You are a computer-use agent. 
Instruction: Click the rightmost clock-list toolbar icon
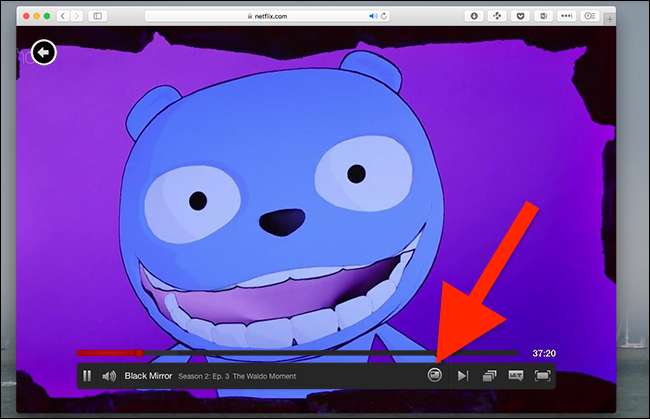589,16
